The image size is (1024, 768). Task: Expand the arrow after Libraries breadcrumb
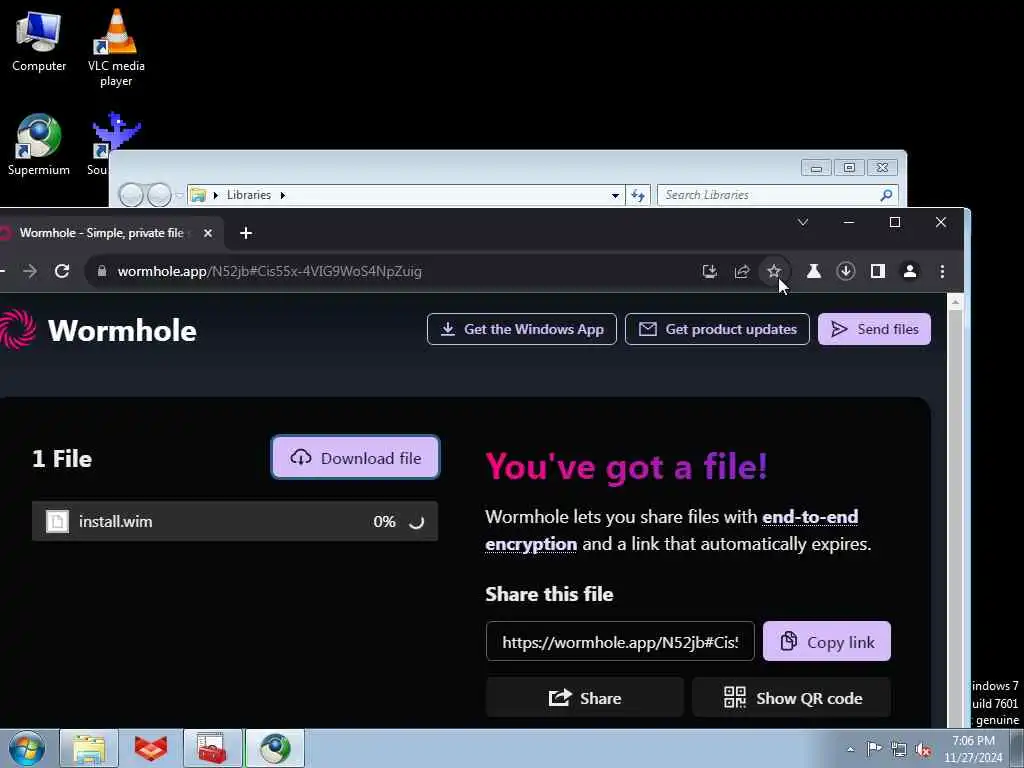[x=283, y=195]
